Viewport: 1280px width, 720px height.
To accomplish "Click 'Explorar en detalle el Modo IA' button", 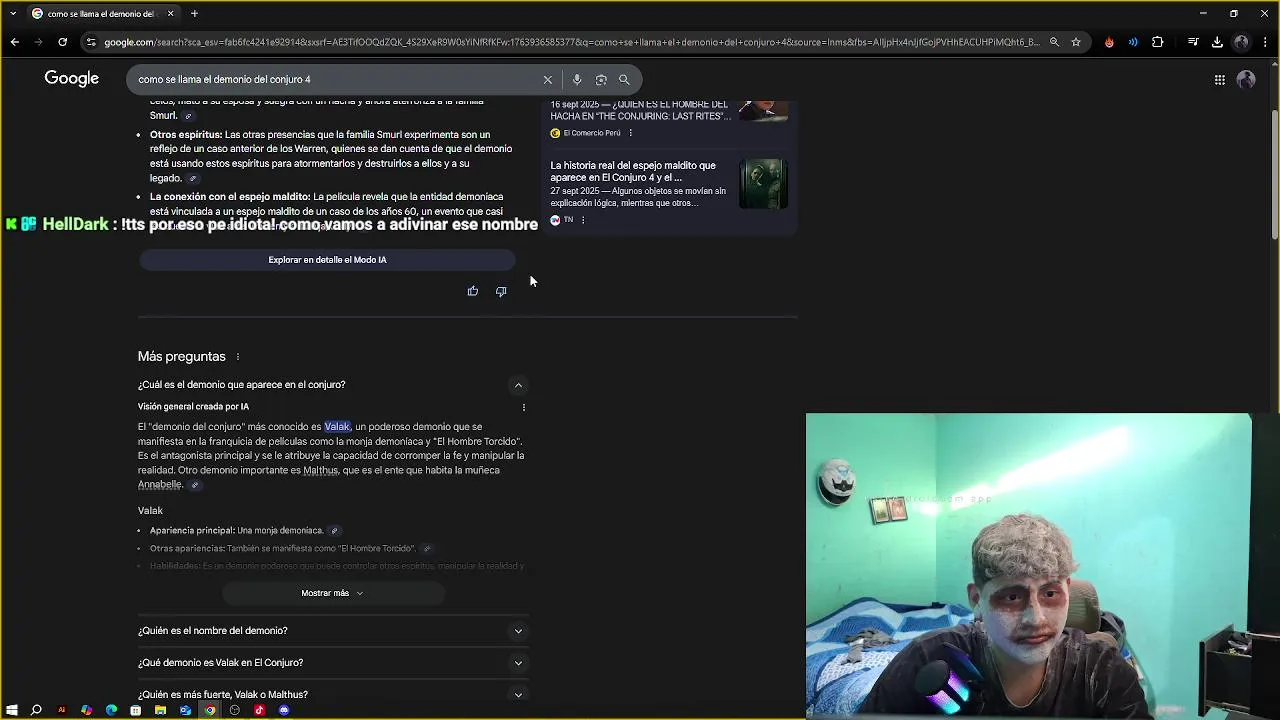I will [x=327, y=260].
